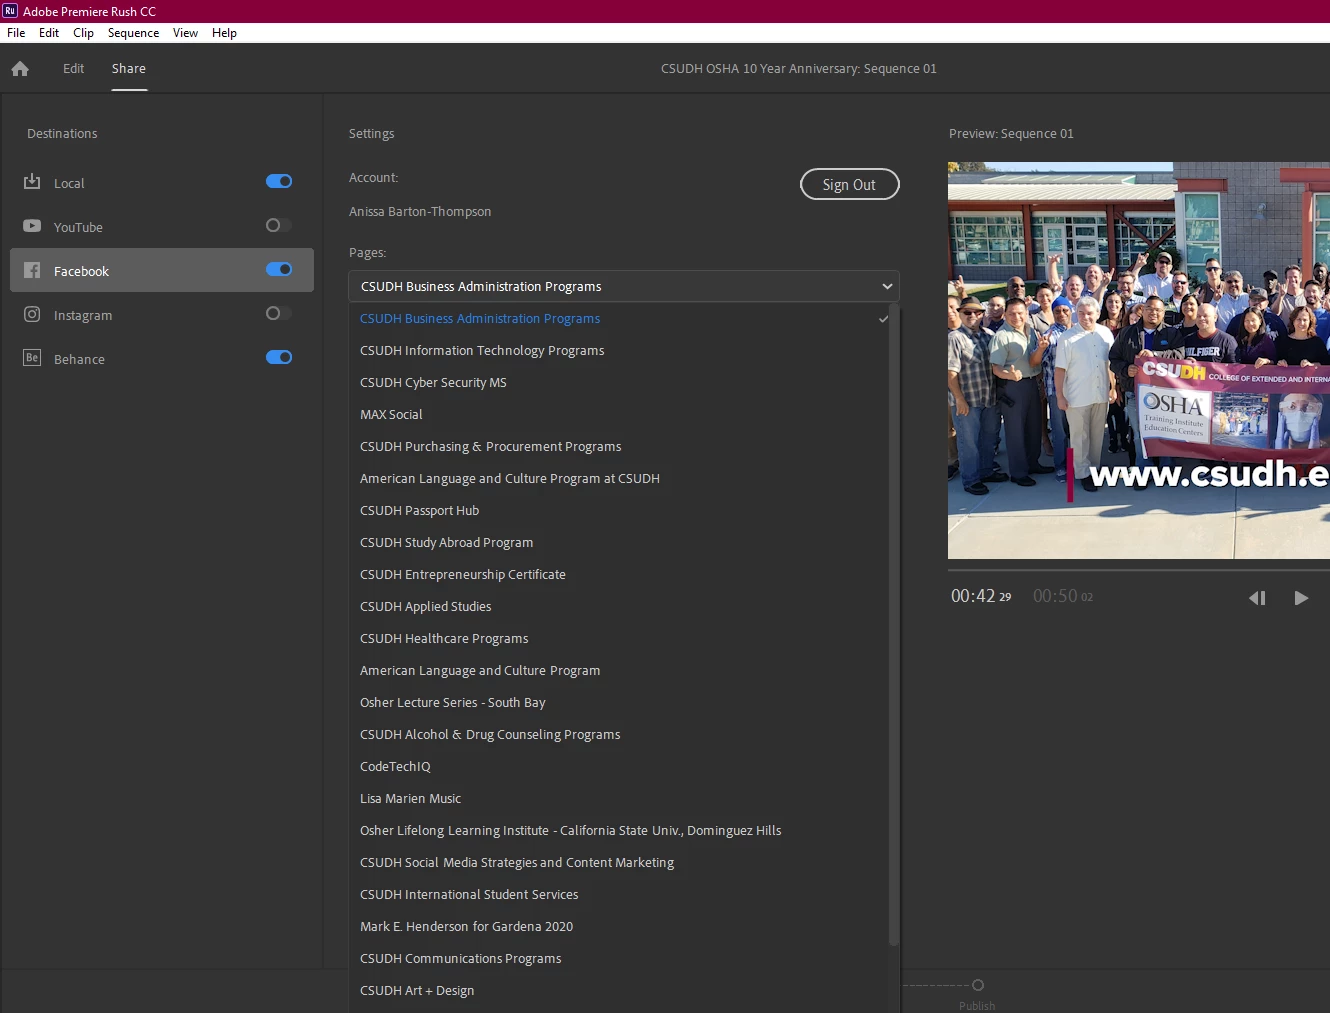Choose American Language and Culture Program entry
Viewport: 1330px width, 1013px height.
619,670
